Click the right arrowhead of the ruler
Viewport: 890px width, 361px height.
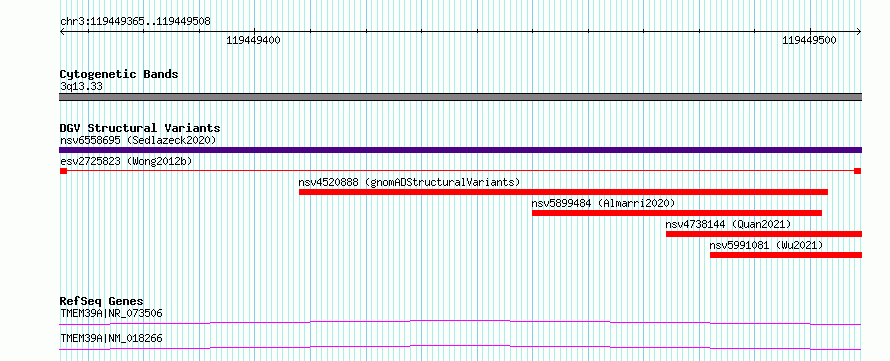click(859, 32)
